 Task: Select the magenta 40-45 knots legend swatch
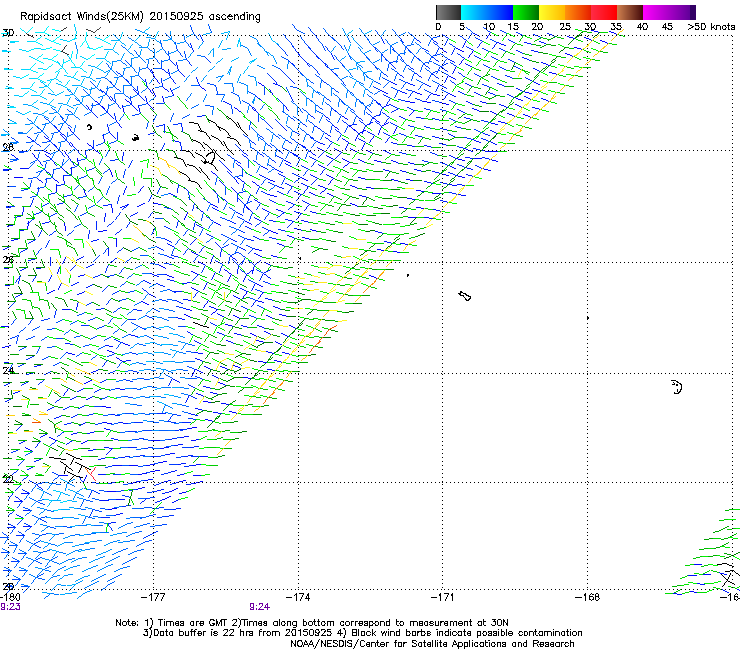[656, 12]
